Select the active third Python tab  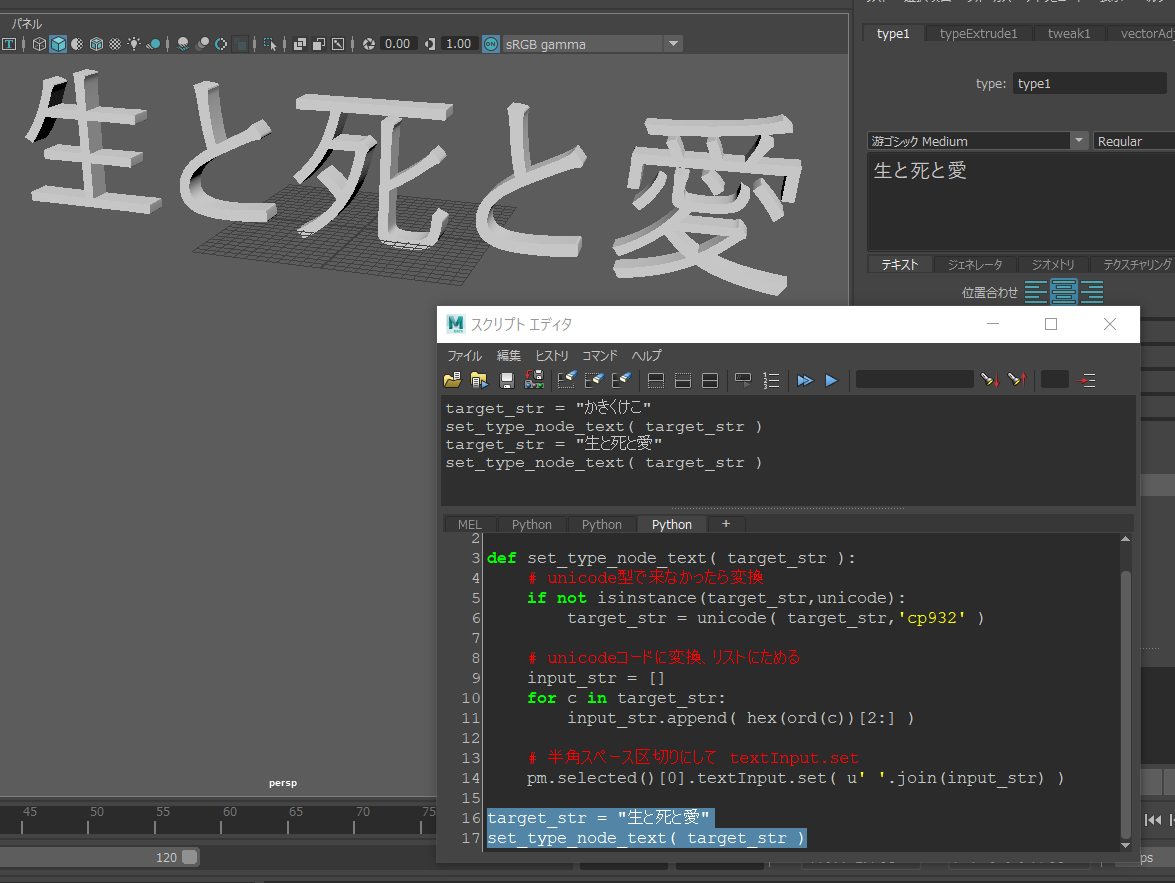[671, 525]
